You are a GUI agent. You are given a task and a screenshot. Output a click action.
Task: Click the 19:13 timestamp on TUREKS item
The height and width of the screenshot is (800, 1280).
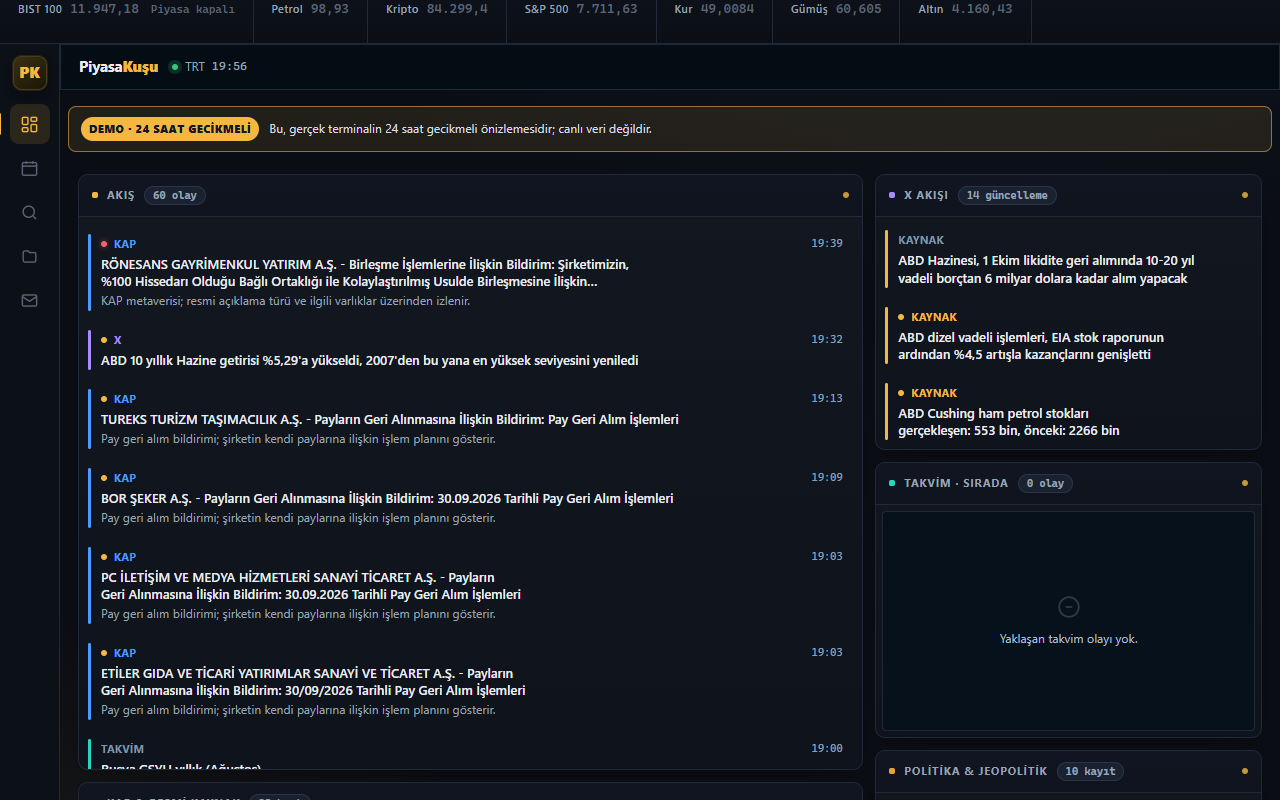pos(827,398)
